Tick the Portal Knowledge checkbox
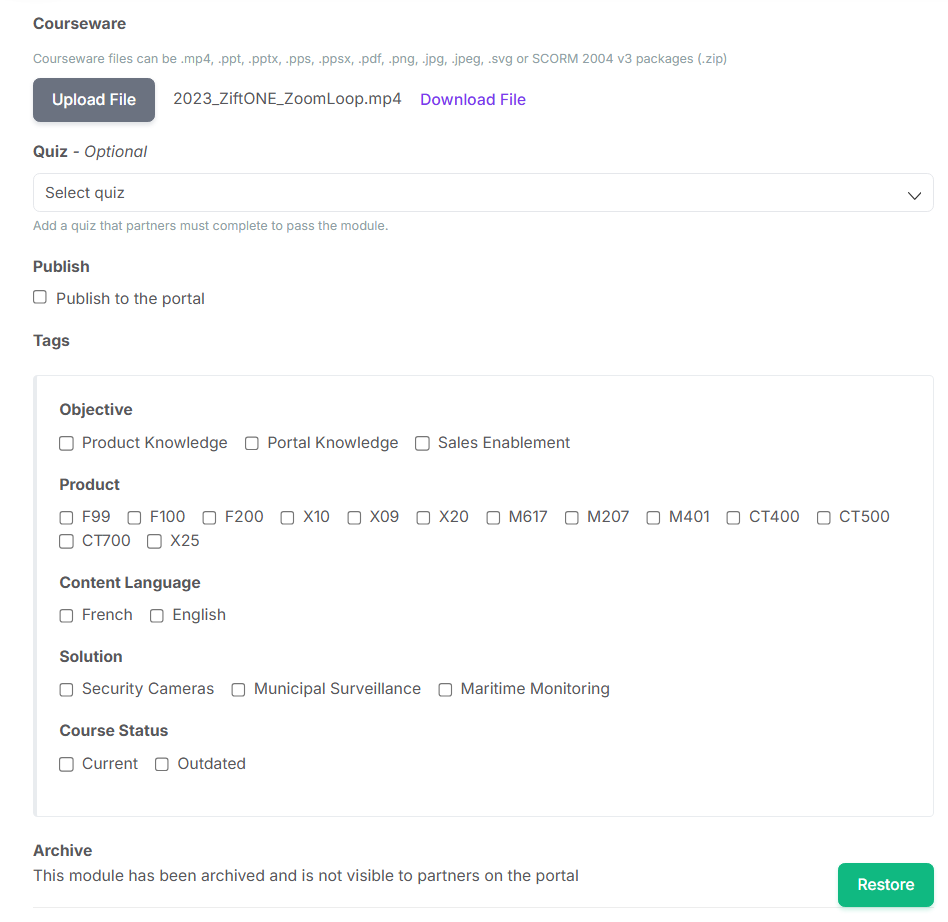This screenshot has height=922, width=948. point(252,444)
